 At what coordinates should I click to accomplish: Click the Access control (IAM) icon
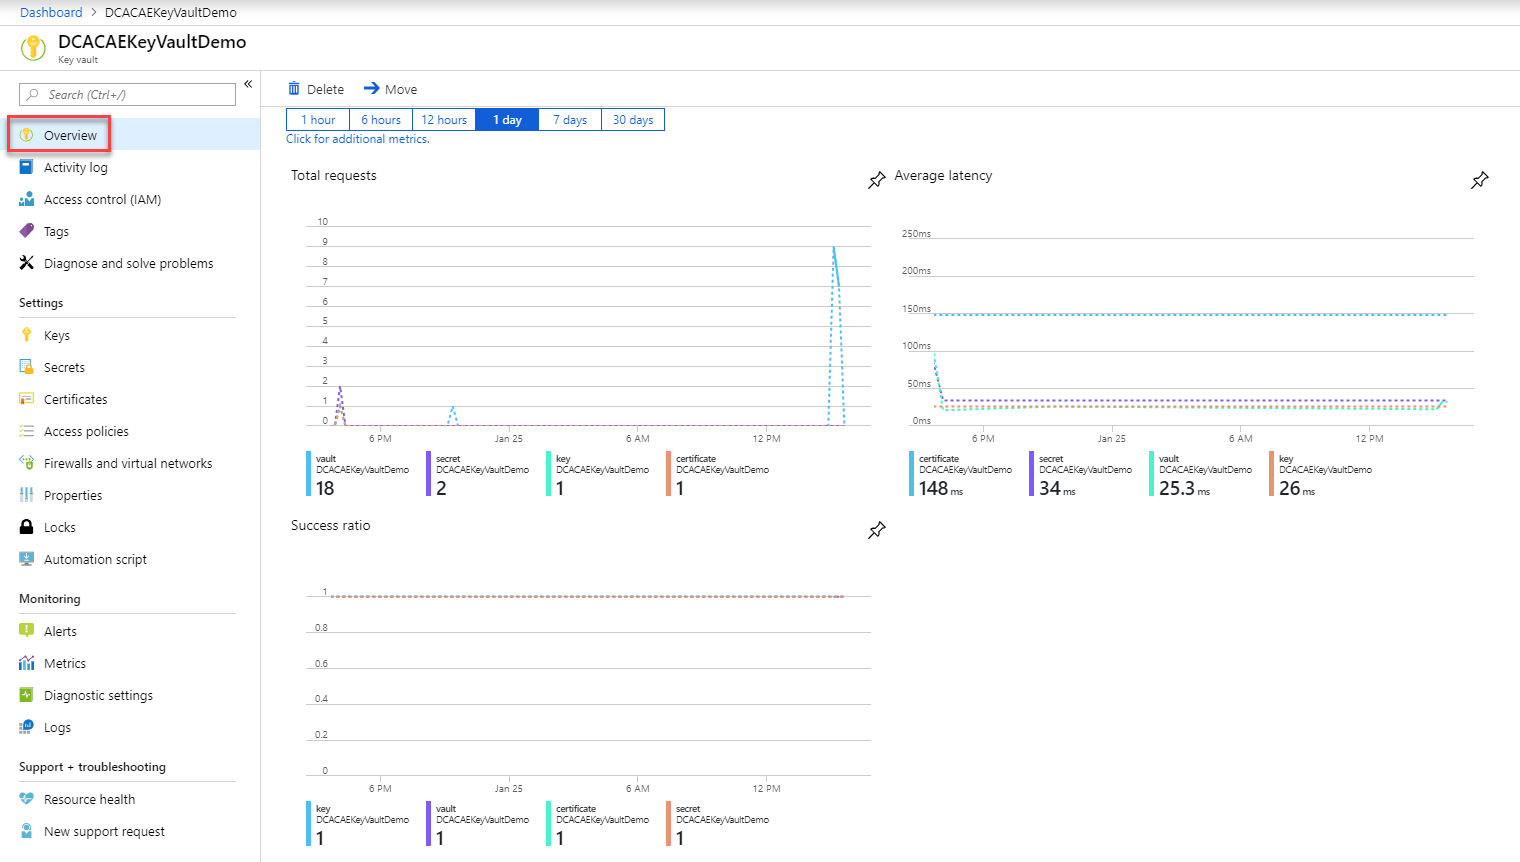tap(27, 199)
